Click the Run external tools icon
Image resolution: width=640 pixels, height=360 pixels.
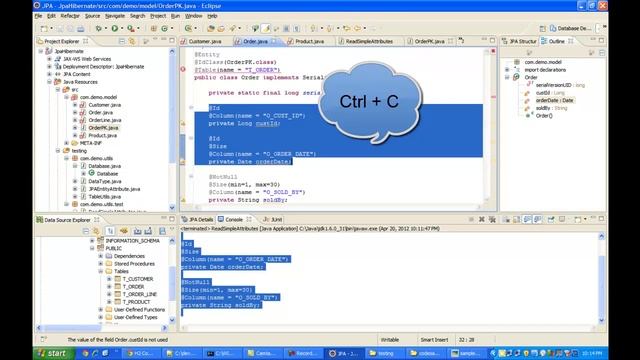[131, 29]
